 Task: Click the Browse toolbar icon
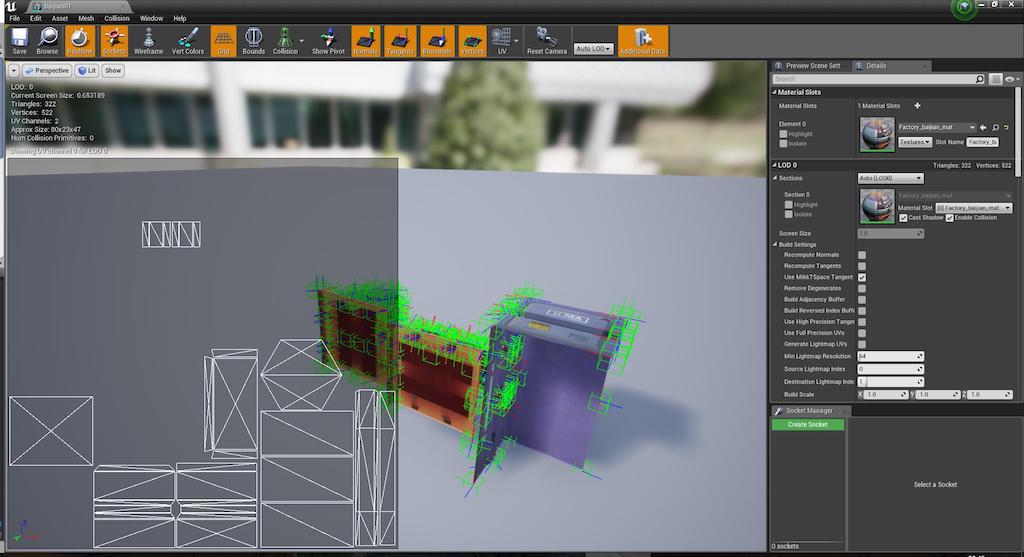pyautogui.click(x=47, y=41)
